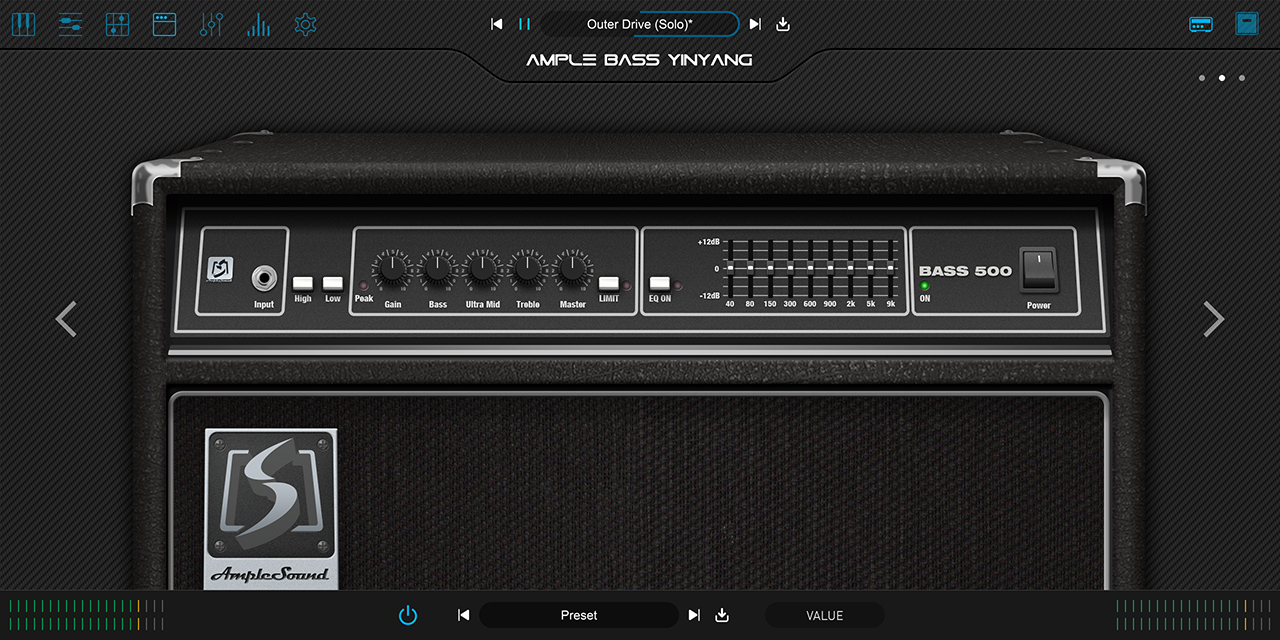Screen dimensions: 1280x640
Task: Click the 9k EQ slider
Action: (890, 268)
